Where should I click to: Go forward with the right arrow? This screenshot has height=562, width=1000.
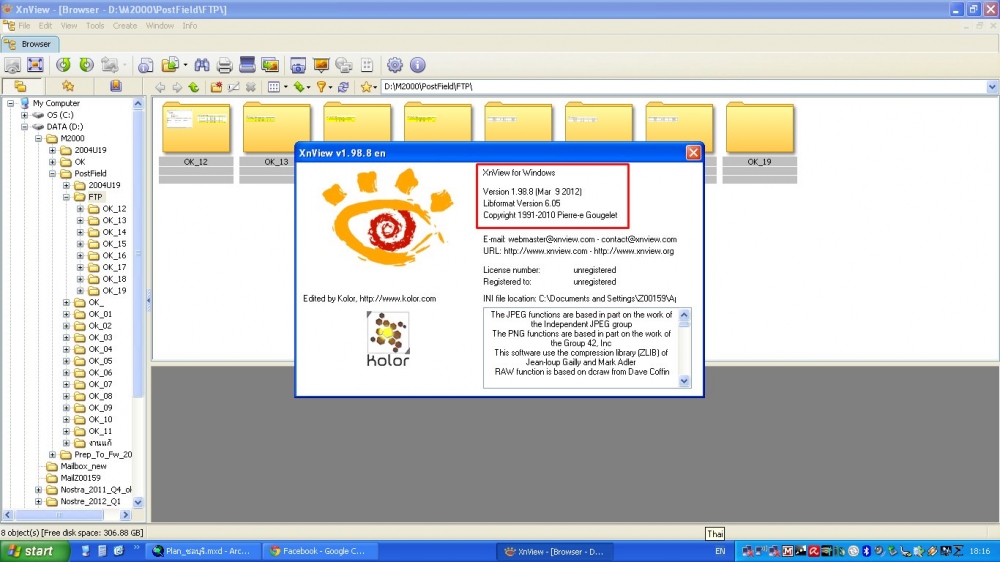click(177, 87)
